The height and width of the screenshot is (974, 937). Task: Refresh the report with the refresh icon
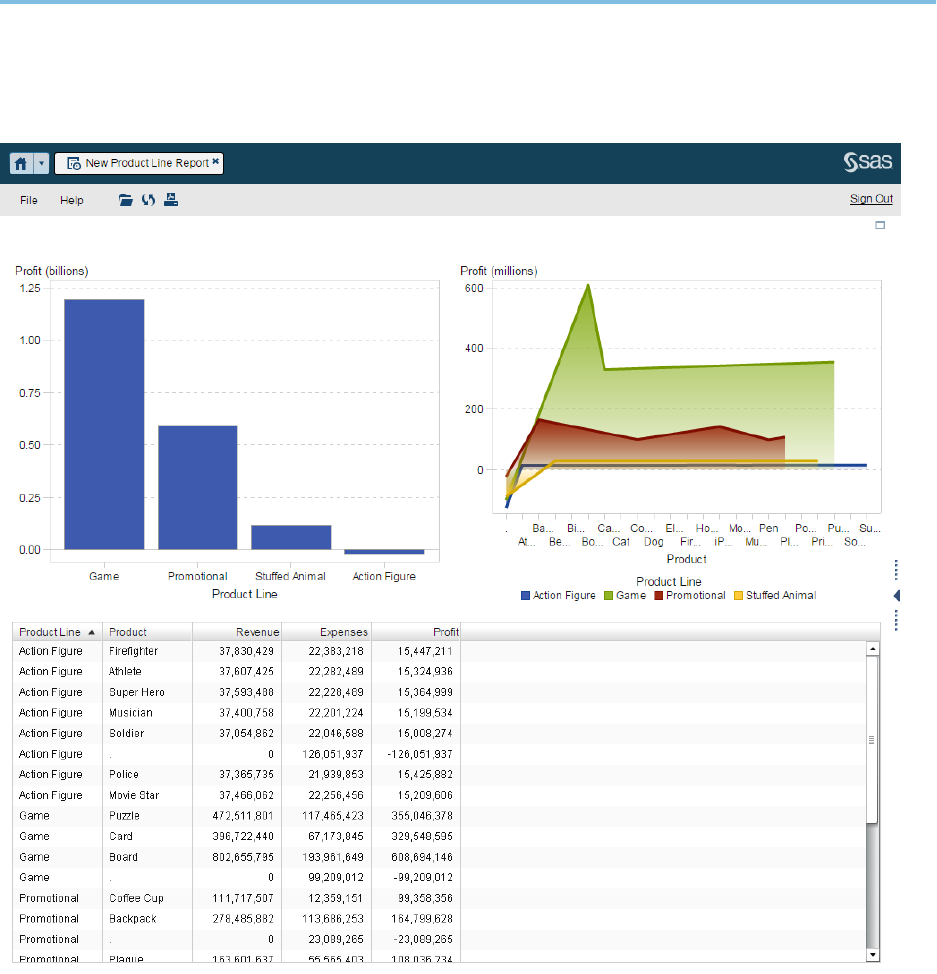(148, 199)
